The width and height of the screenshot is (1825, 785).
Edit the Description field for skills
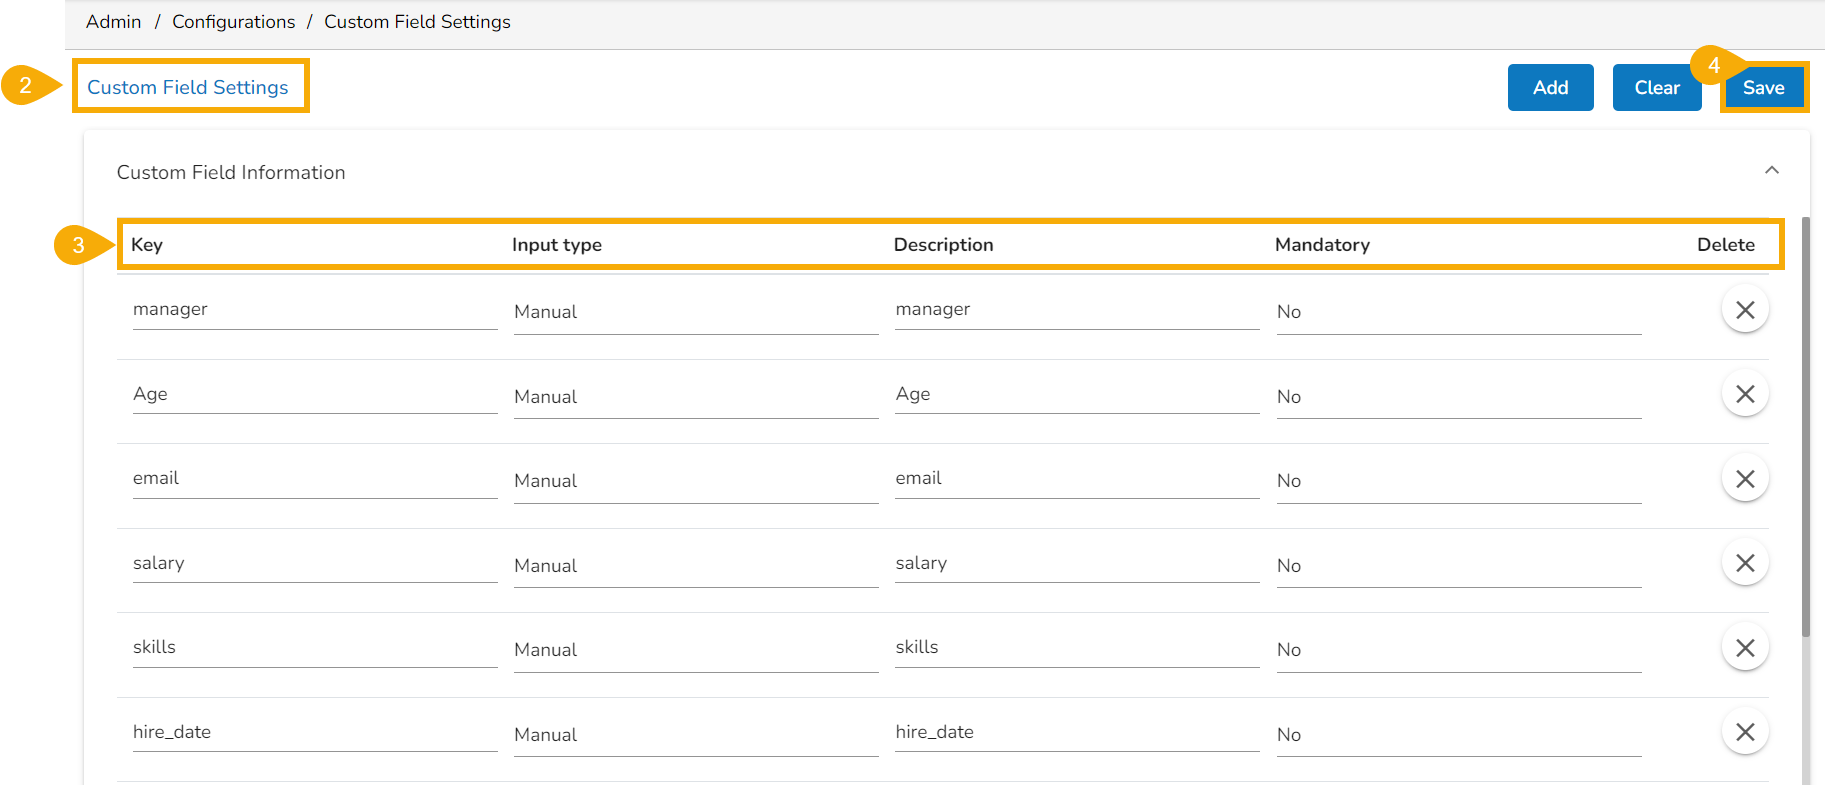[1076, 648]
